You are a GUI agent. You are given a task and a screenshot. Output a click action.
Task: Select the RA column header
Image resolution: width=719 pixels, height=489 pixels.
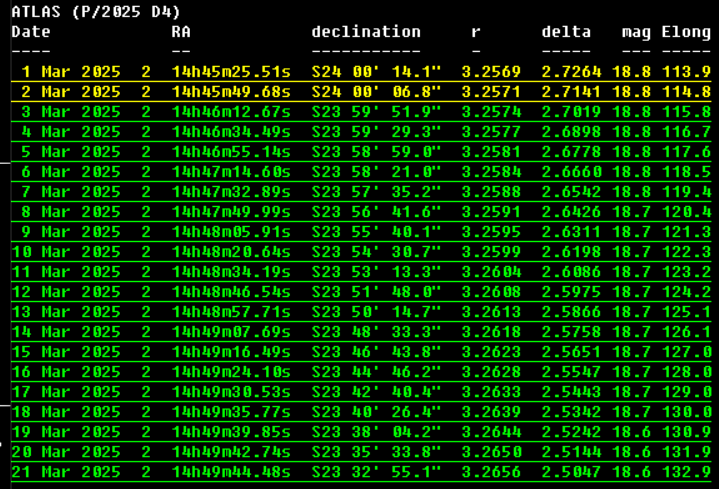pyautogui.click(x=181, y=32)
